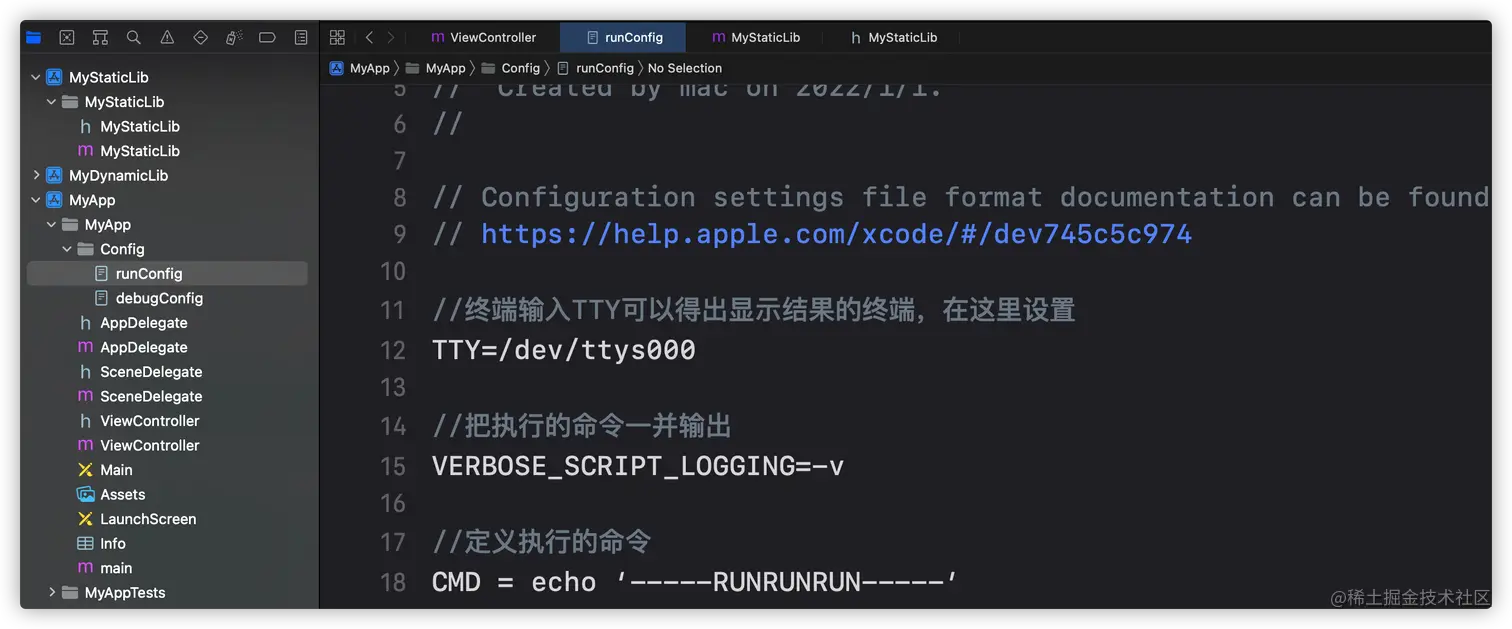
Task: Switch to the MyStaticLib implementation tab
Action: point(755,37)
